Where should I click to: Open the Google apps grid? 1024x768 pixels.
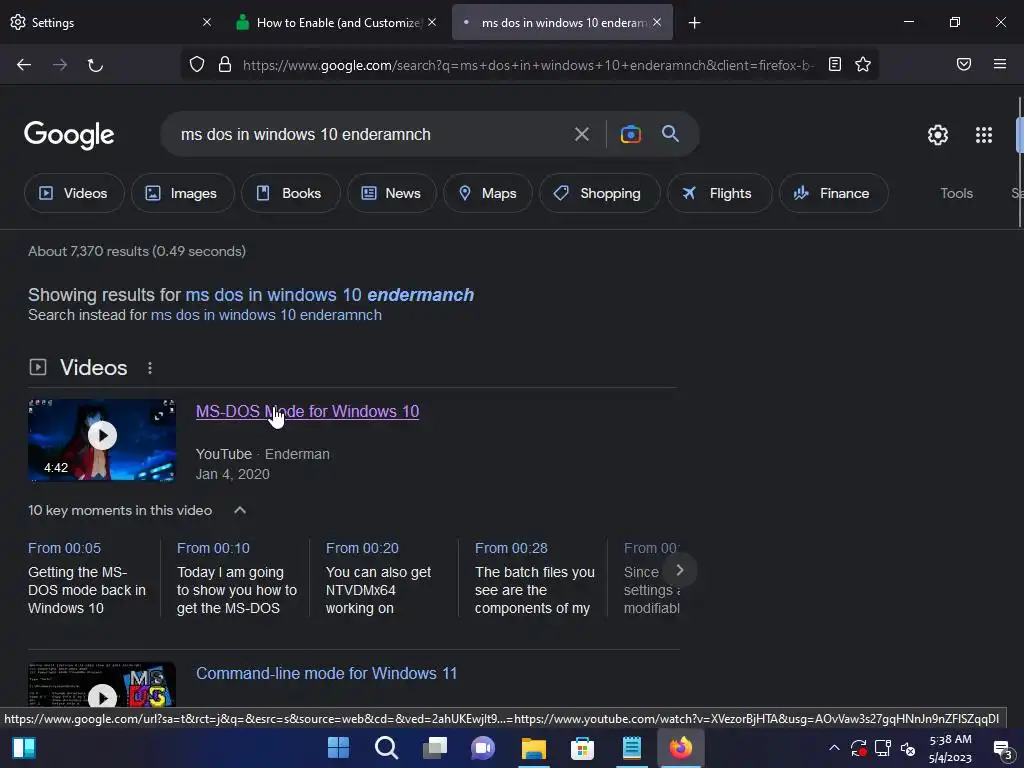click(x=984, y=135)
